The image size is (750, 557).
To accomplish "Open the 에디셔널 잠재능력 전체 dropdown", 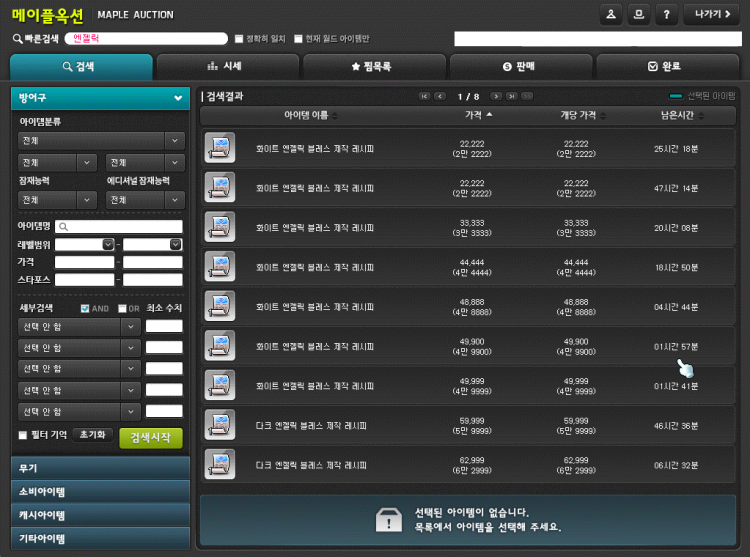I will [x=145, y=200].
